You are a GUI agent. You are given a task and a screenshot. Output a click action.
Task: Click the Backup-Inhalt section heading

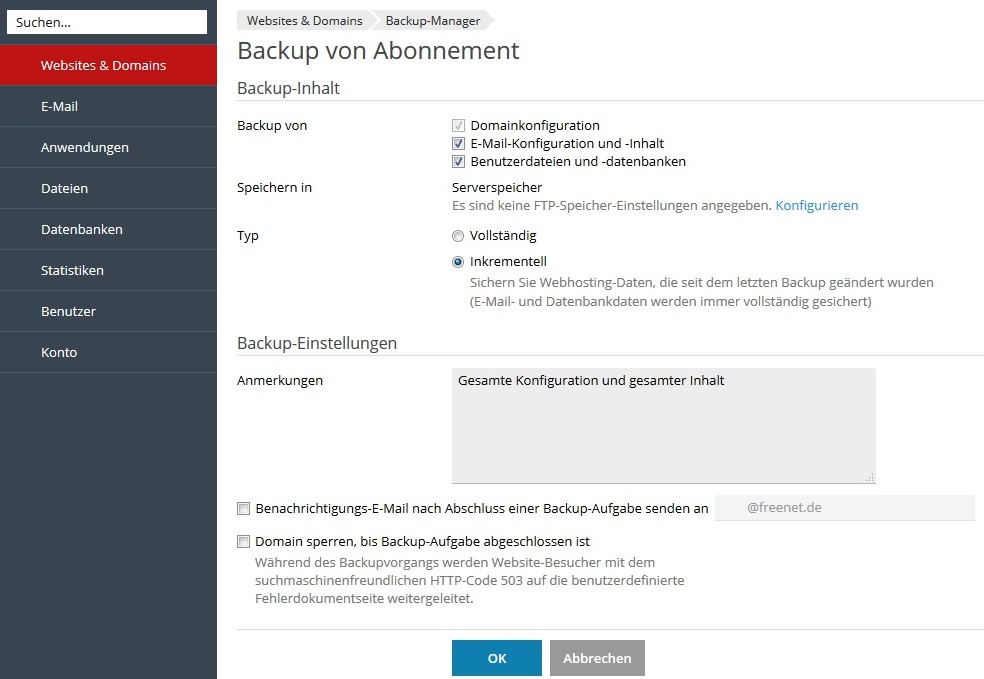(288, 88)
